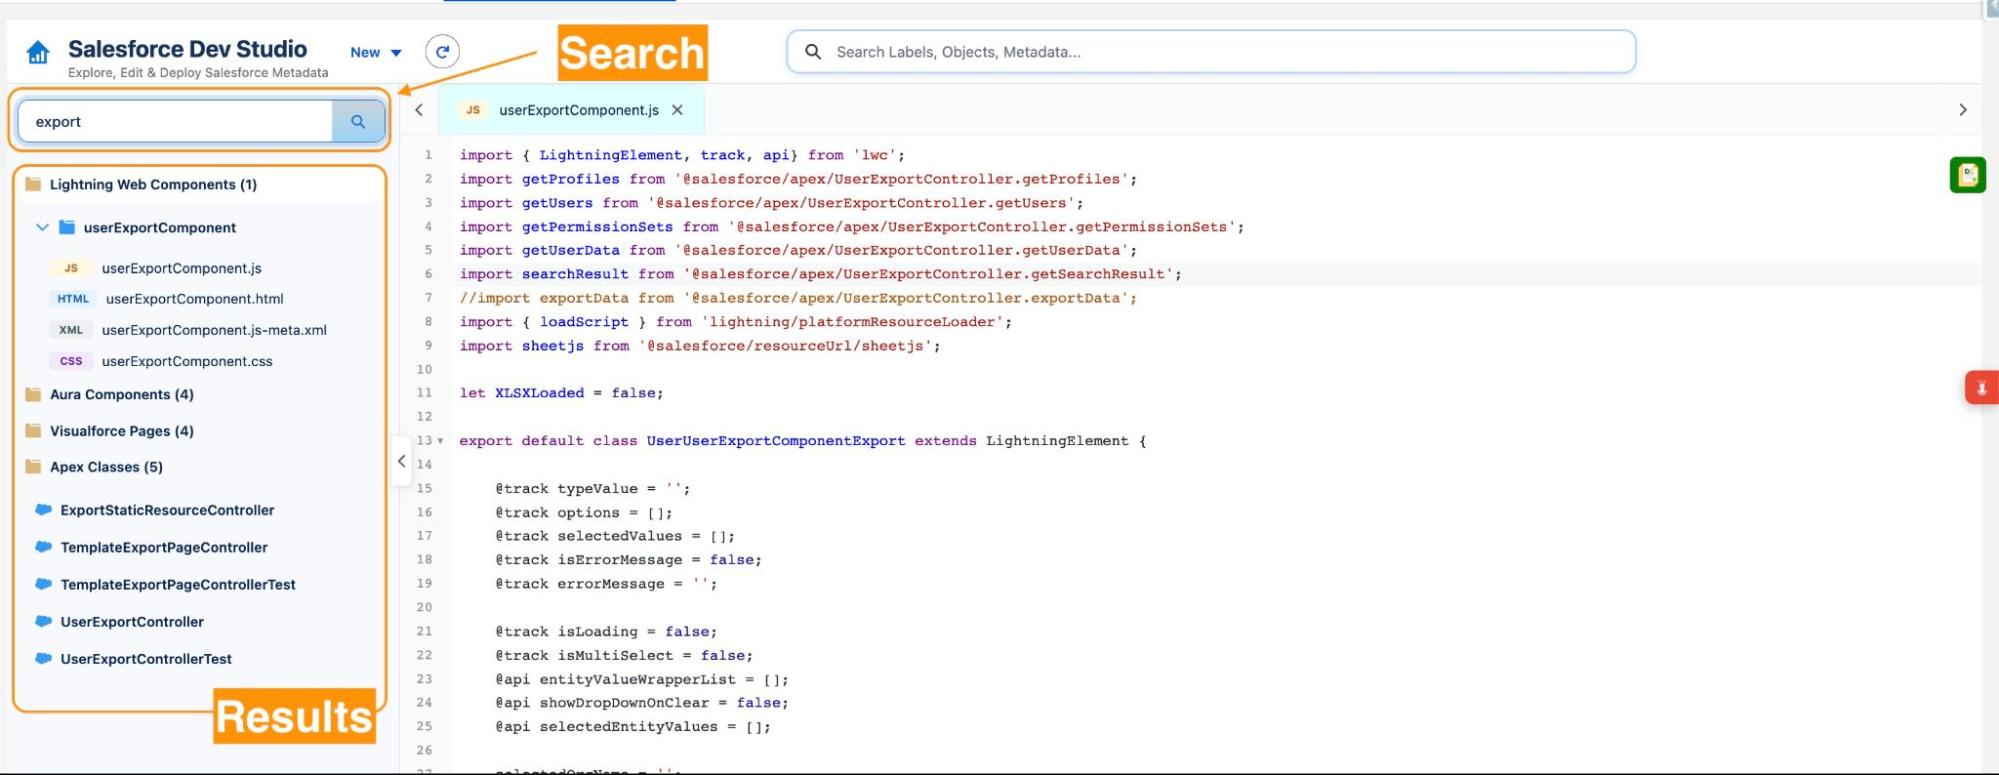
Task: Click the right tab scroll chevron
Action: click(x=1962, y=110)
